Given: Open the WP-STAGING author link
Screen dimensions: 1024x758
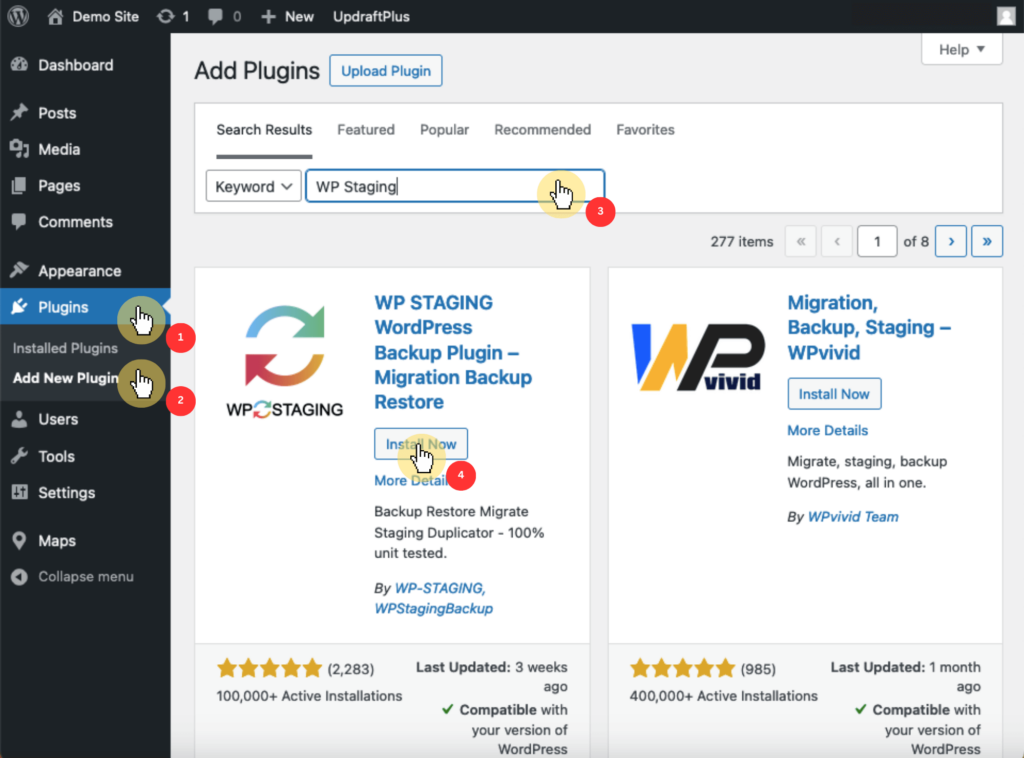Looking at the screenshot, I should click(440, 588).
